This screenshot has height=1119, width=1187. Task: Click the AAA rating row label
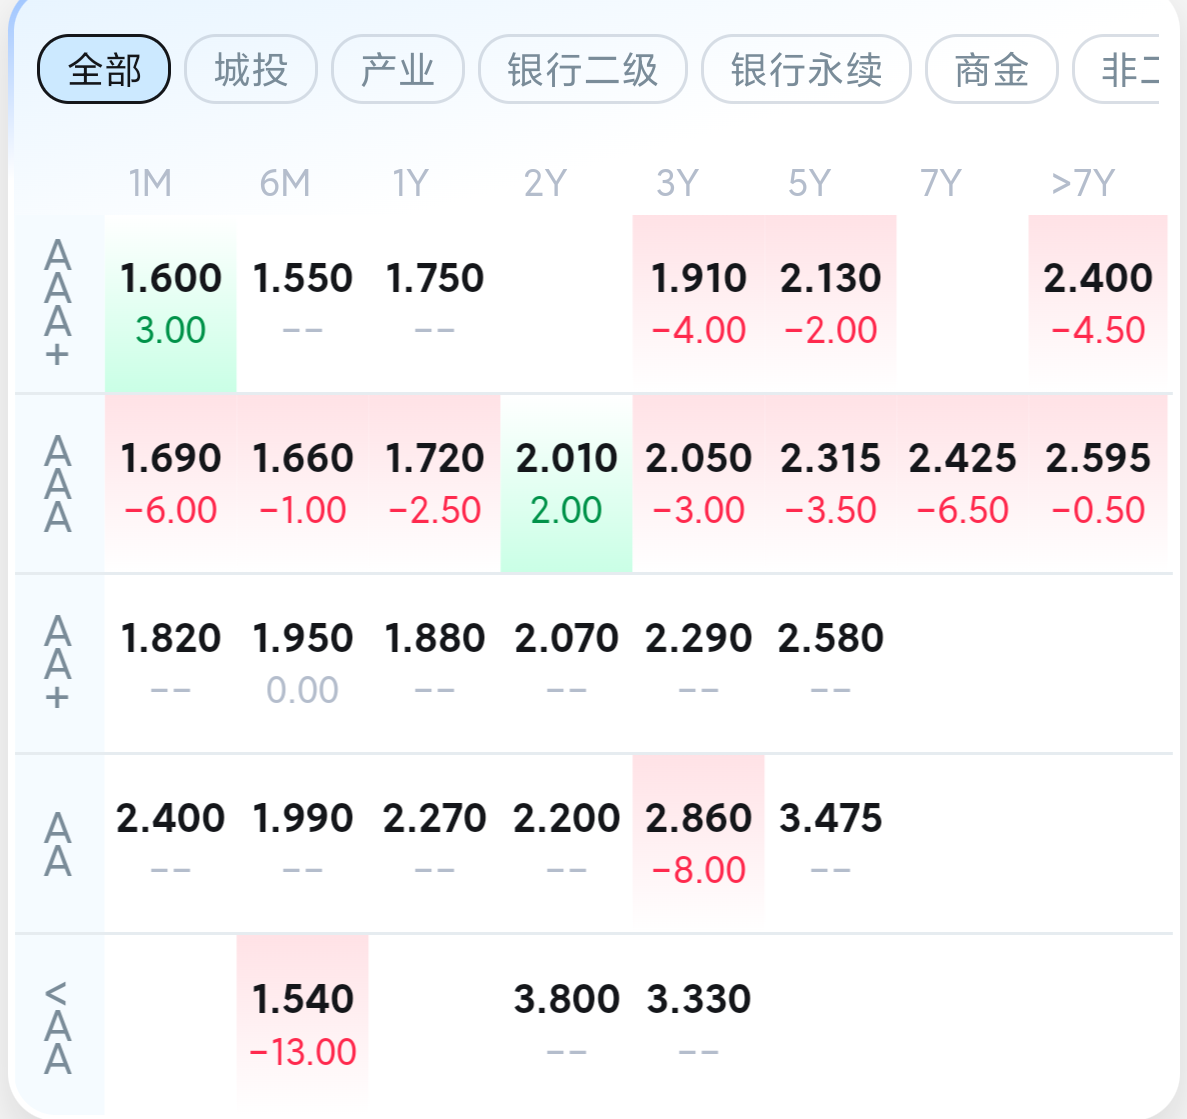click(x=58, y=484)
